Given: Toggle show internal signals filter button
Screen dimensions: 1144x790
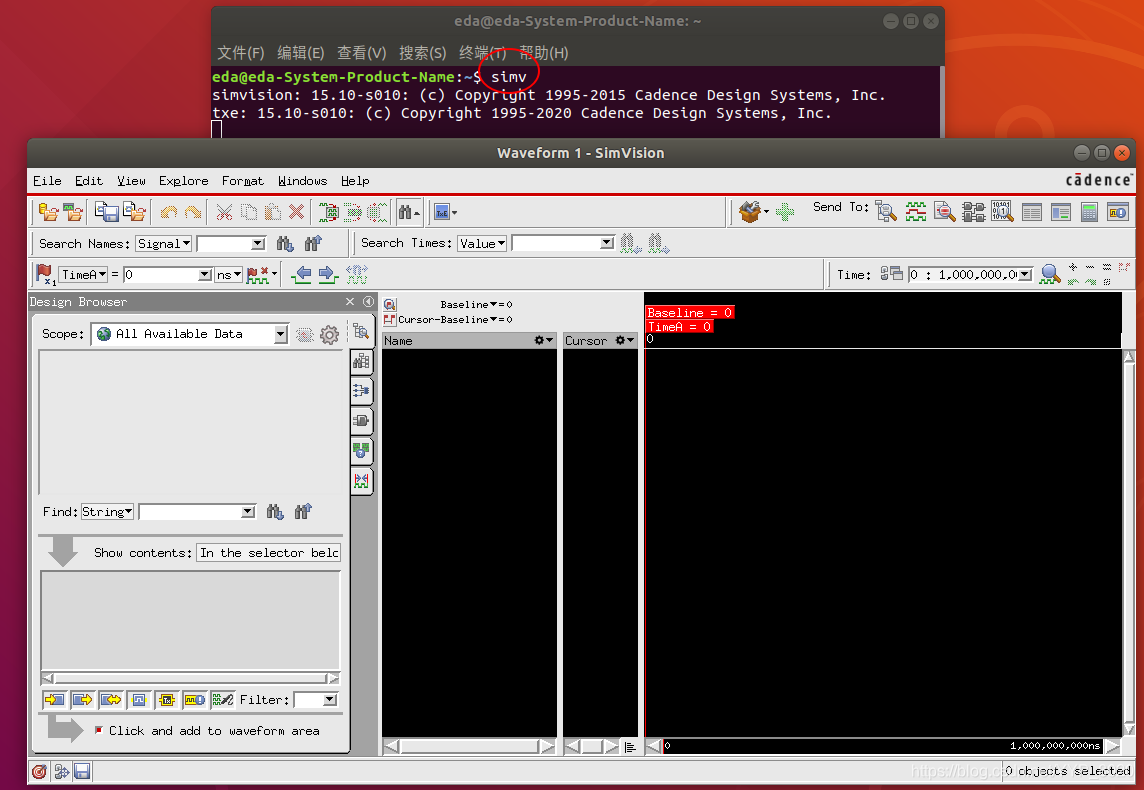Looking at the screenshot, I should tap(139, 700).
